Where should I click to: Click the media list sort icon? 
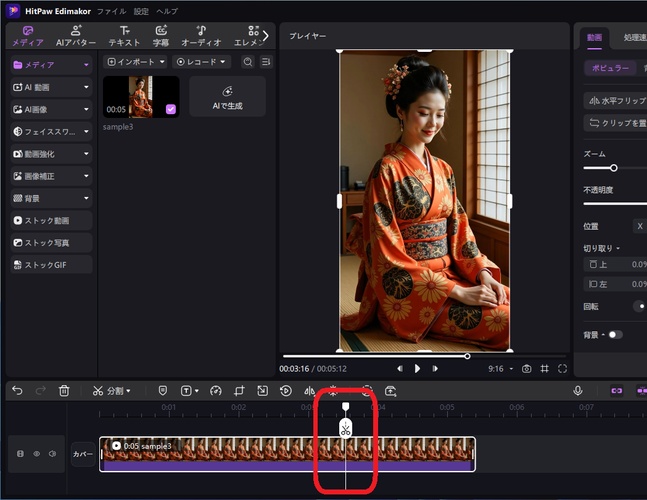tap(266, 62)
